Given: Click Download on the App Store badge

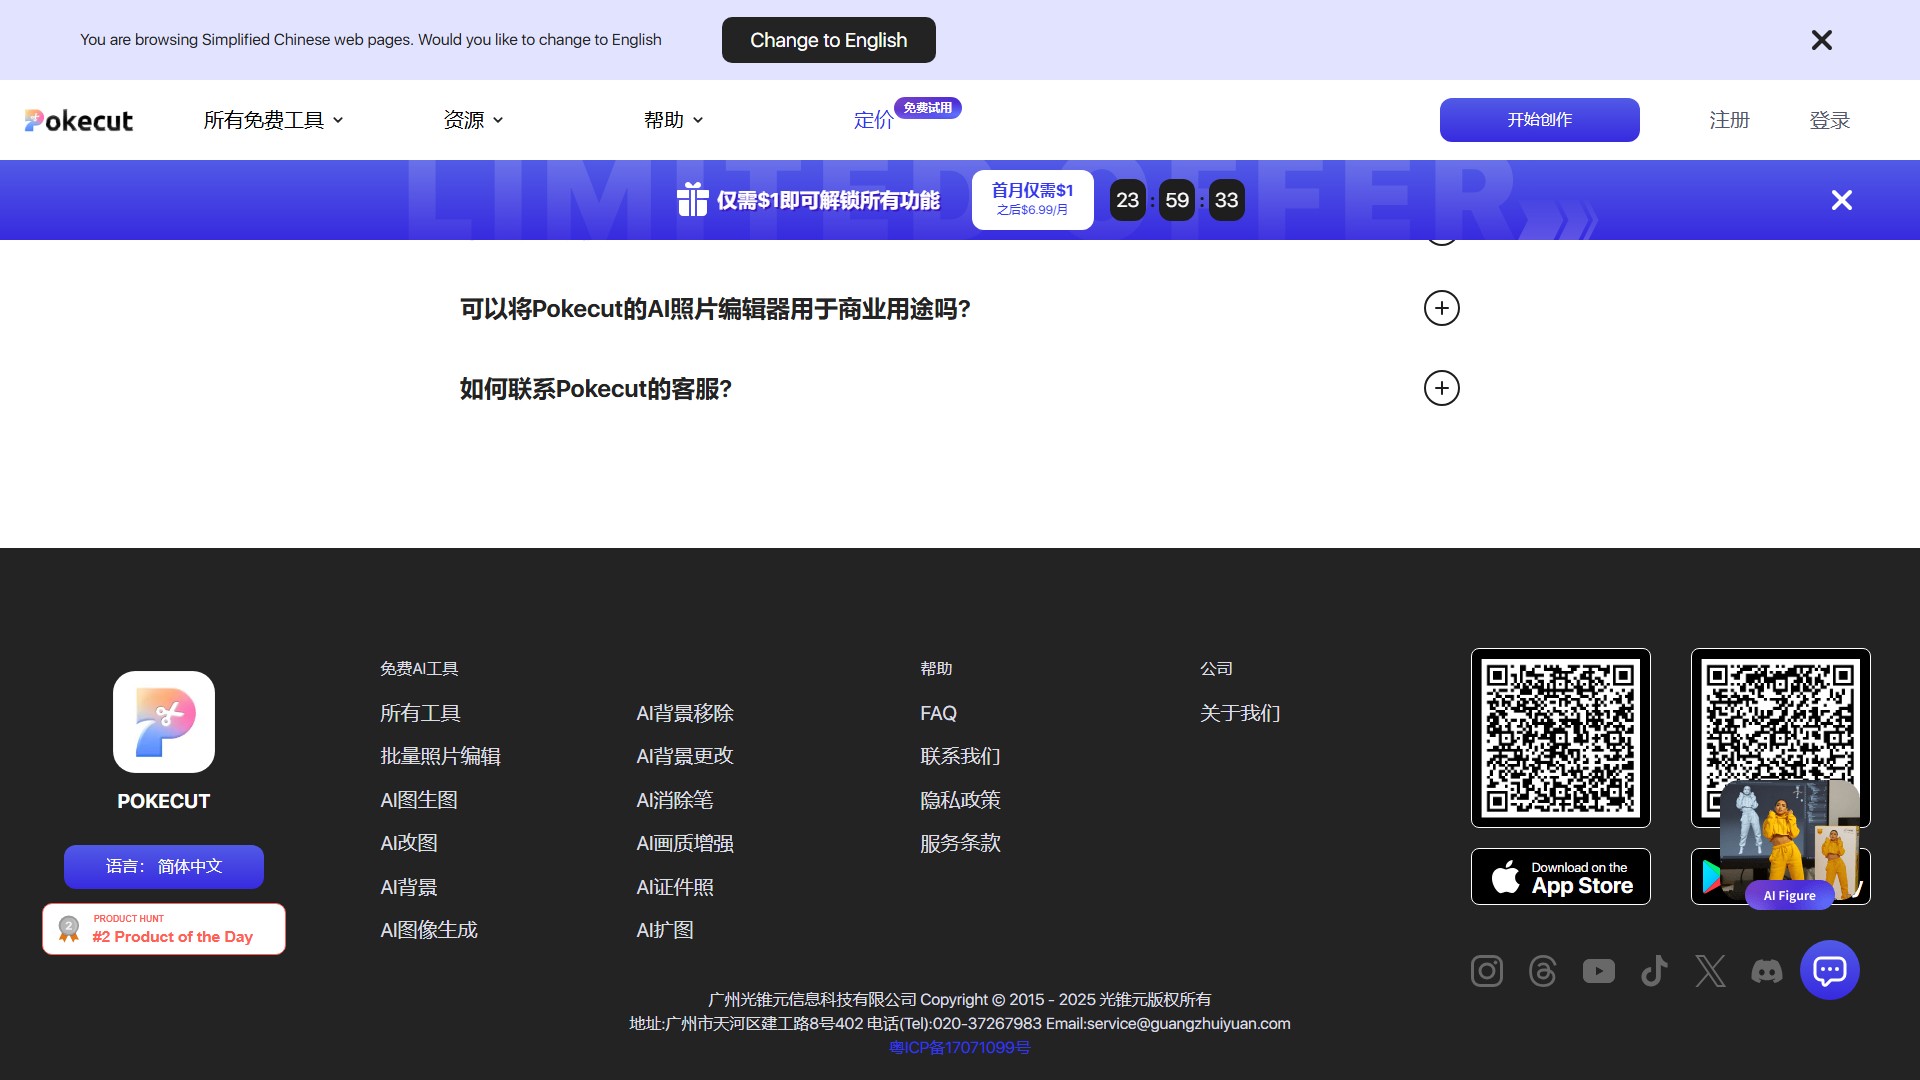Looking at the screenshot, I should pos(1560,877).
